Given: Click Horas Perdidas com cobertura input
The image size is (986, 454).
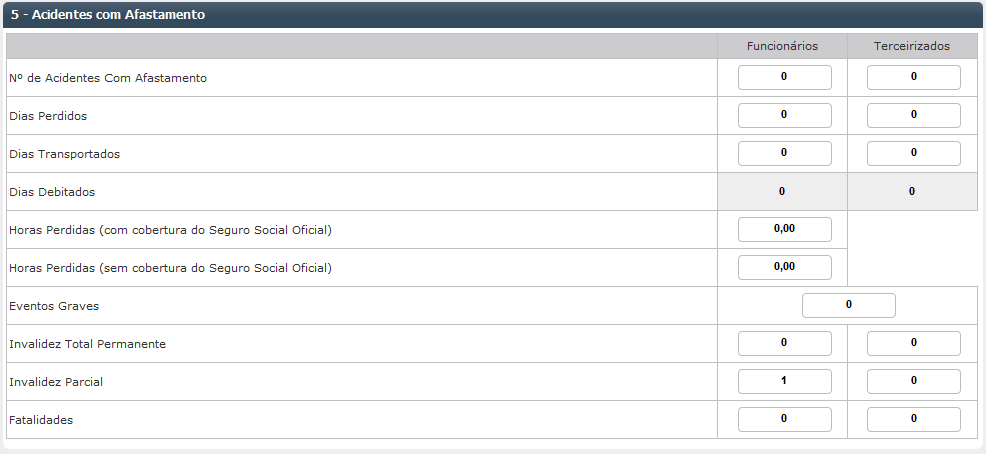Looking at the screenshot, I should tap(784, 230).
